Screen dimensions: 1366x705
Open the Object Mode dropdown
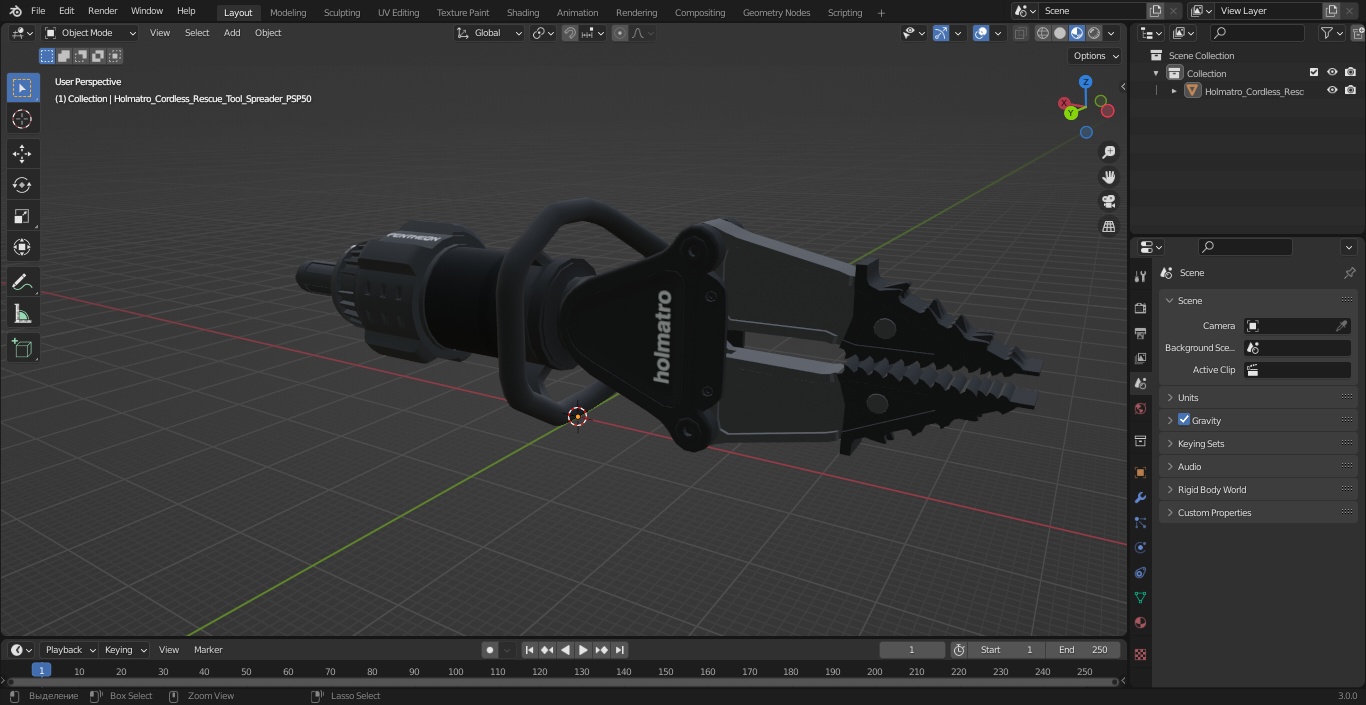(90, 33)
